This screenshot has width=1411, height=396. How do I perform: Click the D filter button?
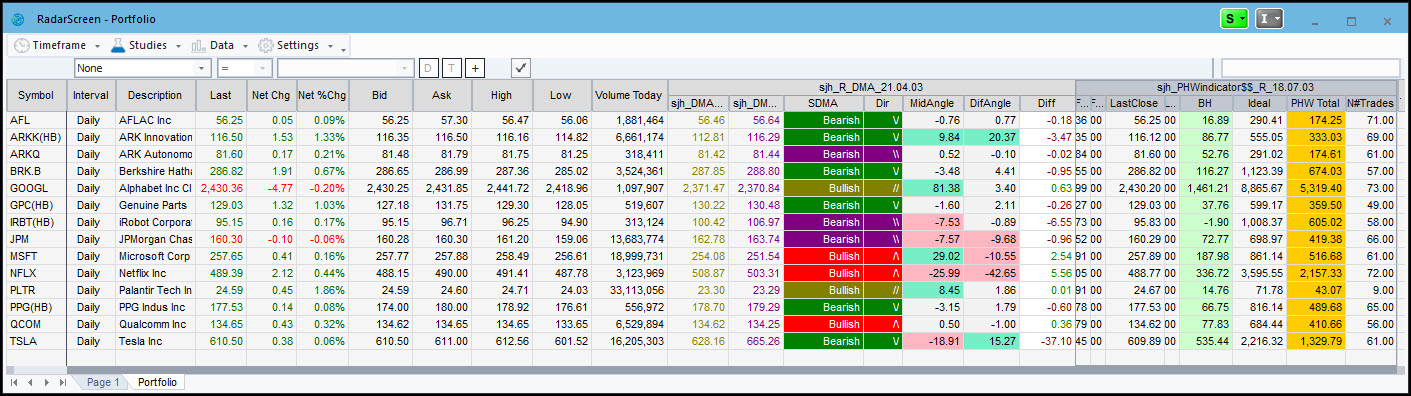click(x=428, y=68)
